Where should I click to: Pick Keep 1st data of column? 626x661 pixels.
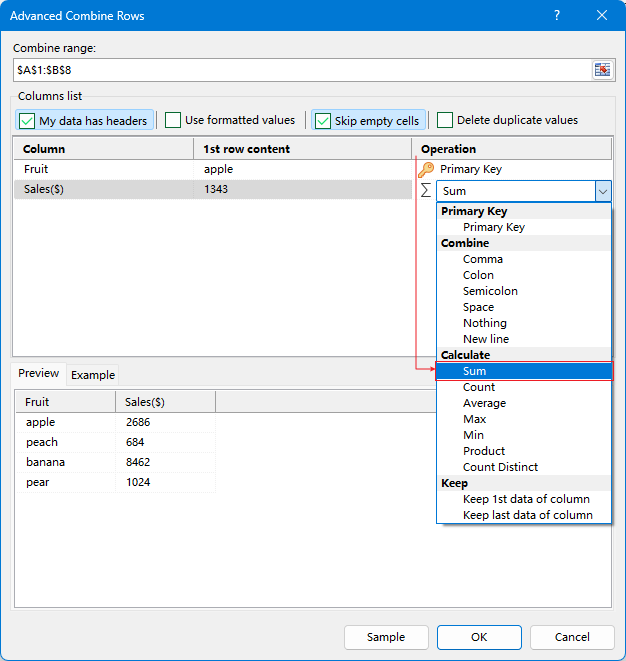[526, 499]
